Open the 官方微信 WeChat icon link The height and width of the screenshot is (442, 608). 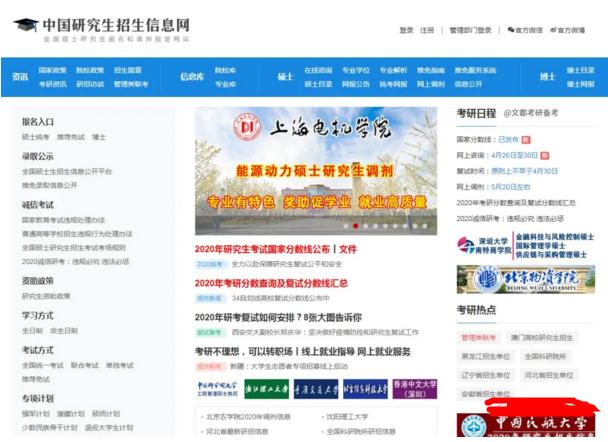[525, 30]
